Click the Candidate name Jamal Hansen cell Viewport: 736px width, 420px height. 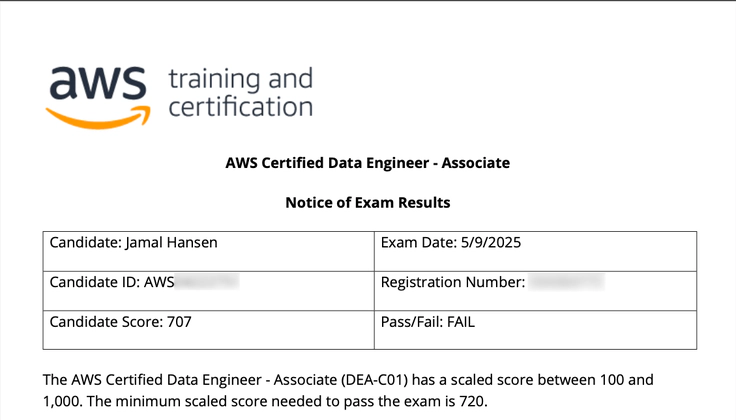click(208, 251)
